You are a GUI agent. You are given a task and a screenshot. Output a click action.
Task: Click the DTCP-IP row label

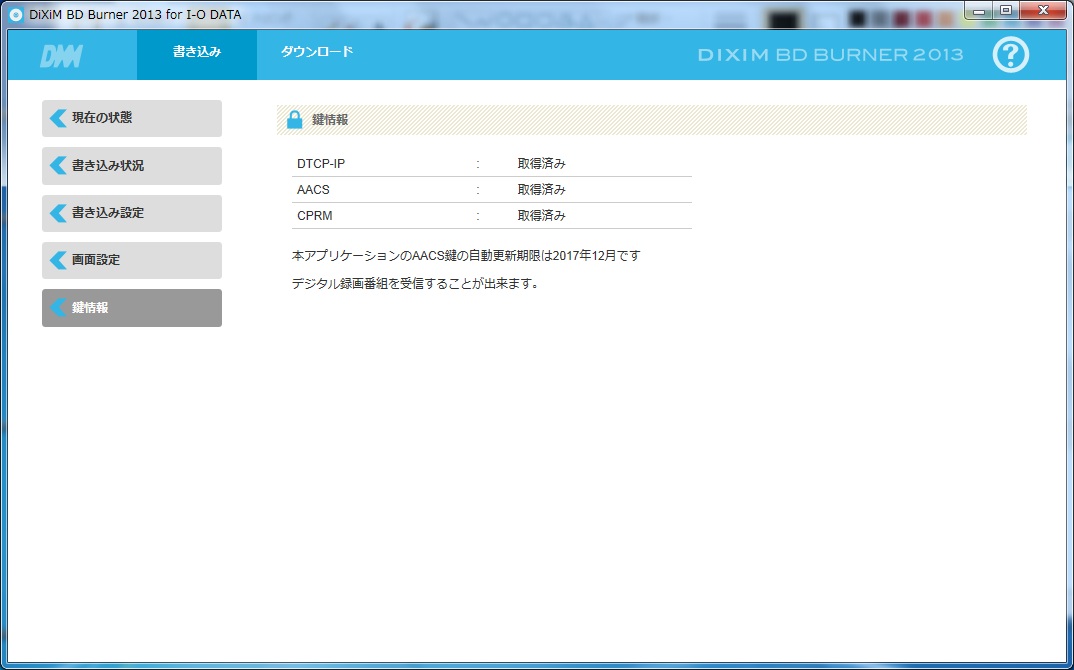coord(321,164)
